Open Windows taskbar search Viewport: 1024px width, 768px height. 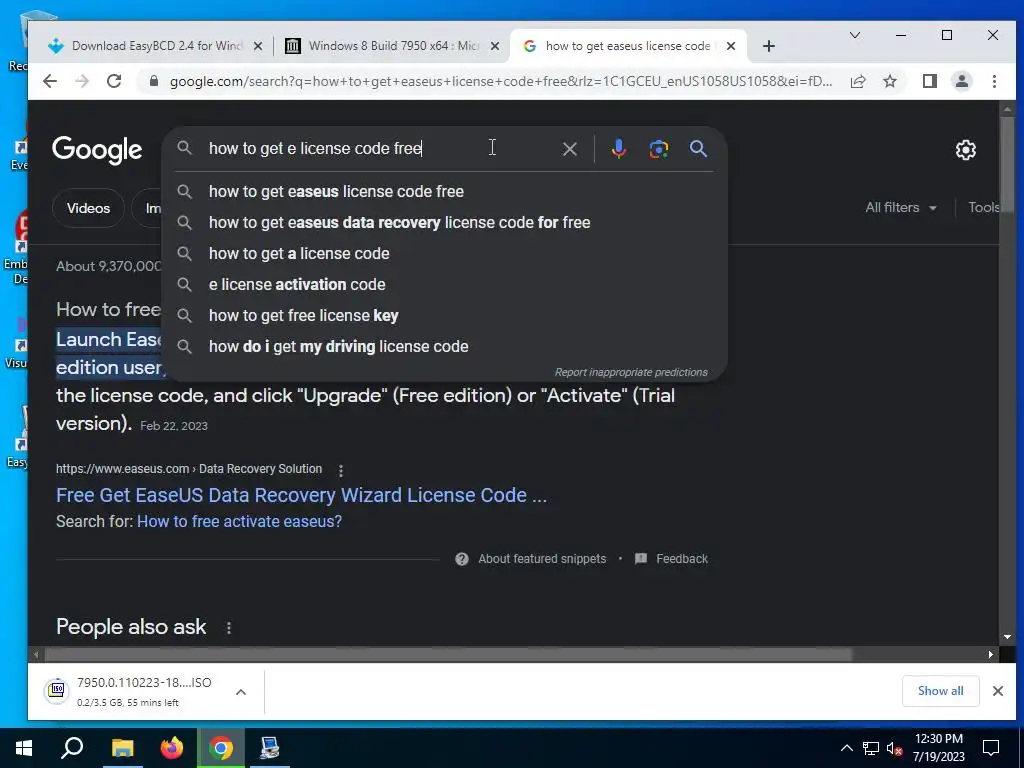point(72,748)
